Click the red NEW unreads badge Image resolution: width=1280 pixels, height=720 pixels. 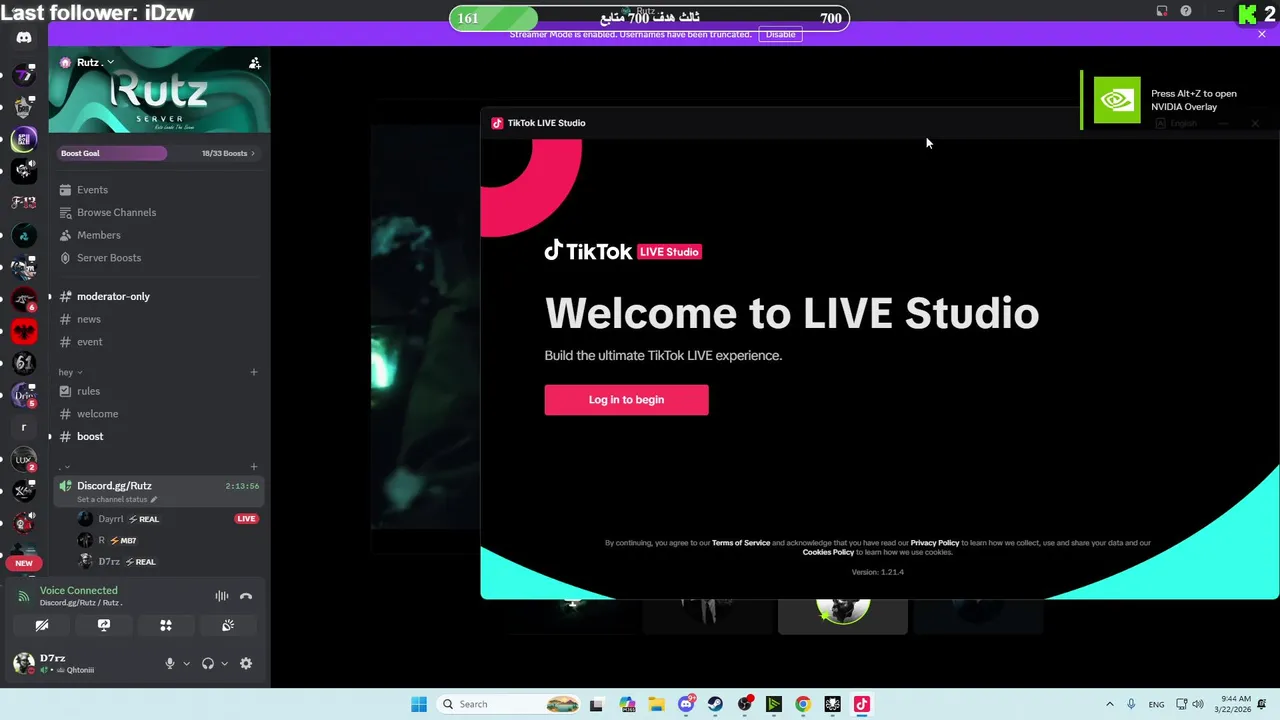click(x=24, y=563)
